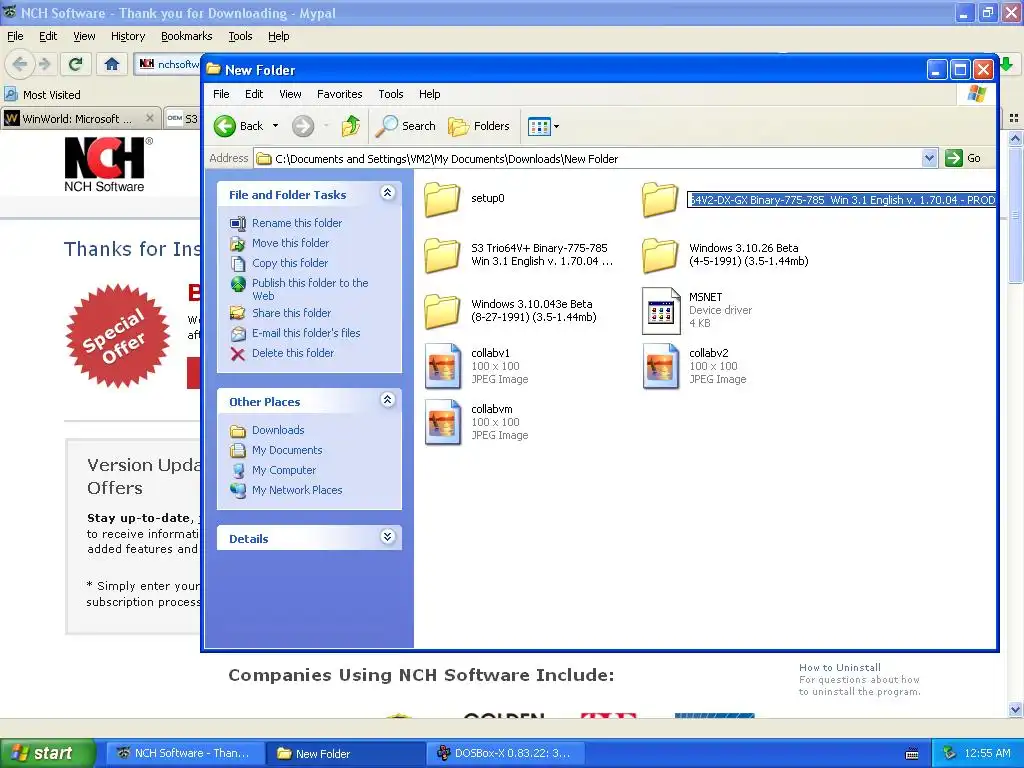This screenshot has height=768, width=1024.
Task: Click Delete this folder task
Action: [x=293, y=353]
